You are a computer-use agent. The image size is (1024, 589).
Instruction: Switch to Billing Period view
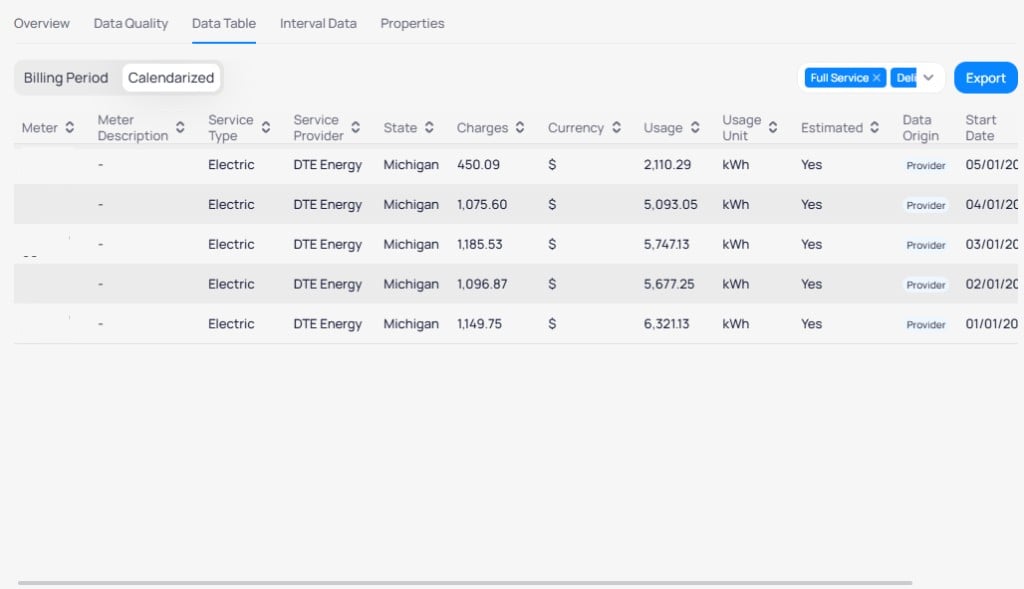tap(66, 78)
